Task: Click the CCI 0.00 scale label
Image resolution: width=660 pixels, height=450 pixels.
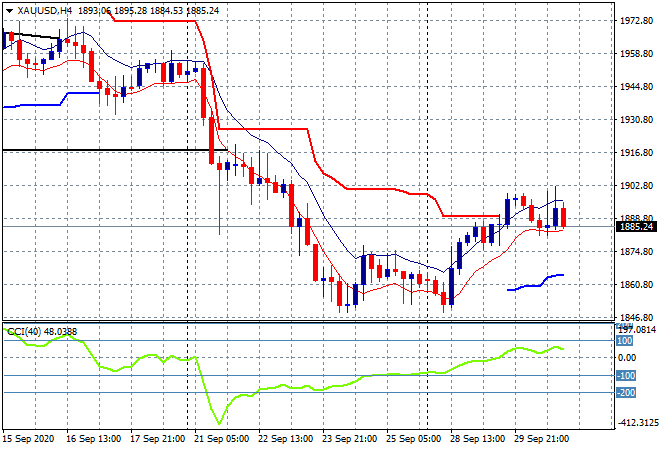Action: pyautogui.click(x=627, y=358)
